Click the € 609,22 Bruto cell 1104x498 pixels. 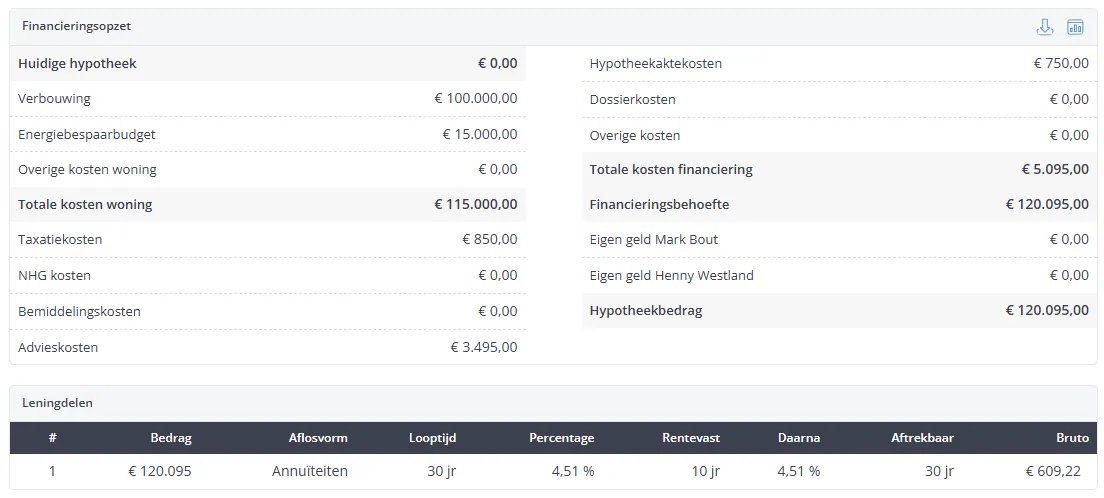1053,472
